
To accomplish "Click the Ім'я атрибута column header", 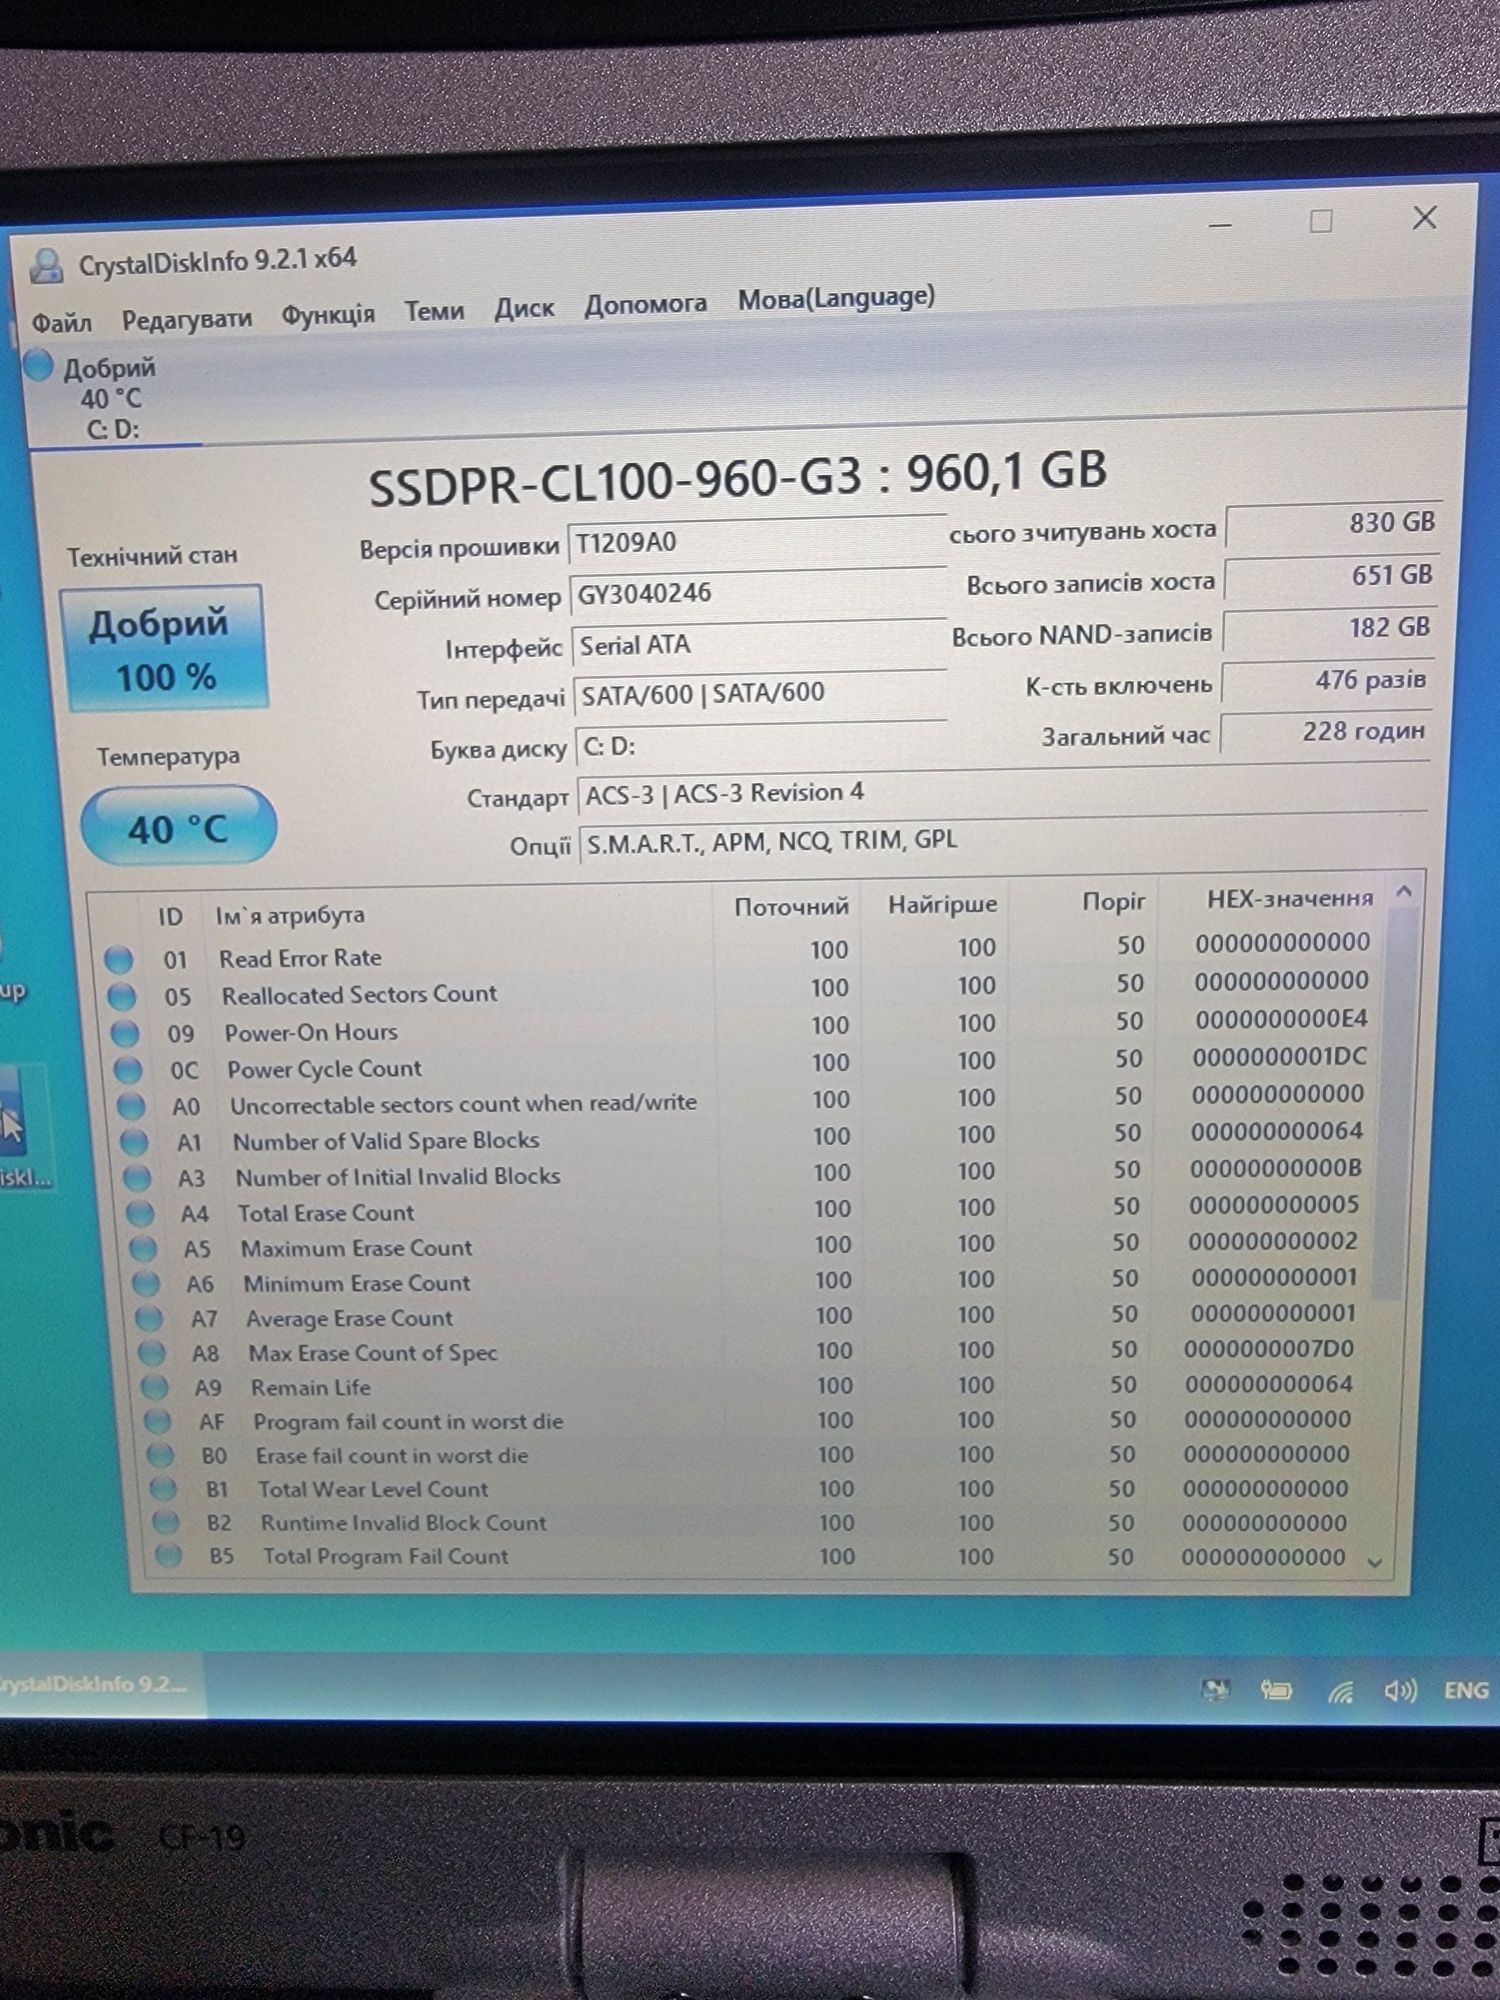I will (290, 915).
